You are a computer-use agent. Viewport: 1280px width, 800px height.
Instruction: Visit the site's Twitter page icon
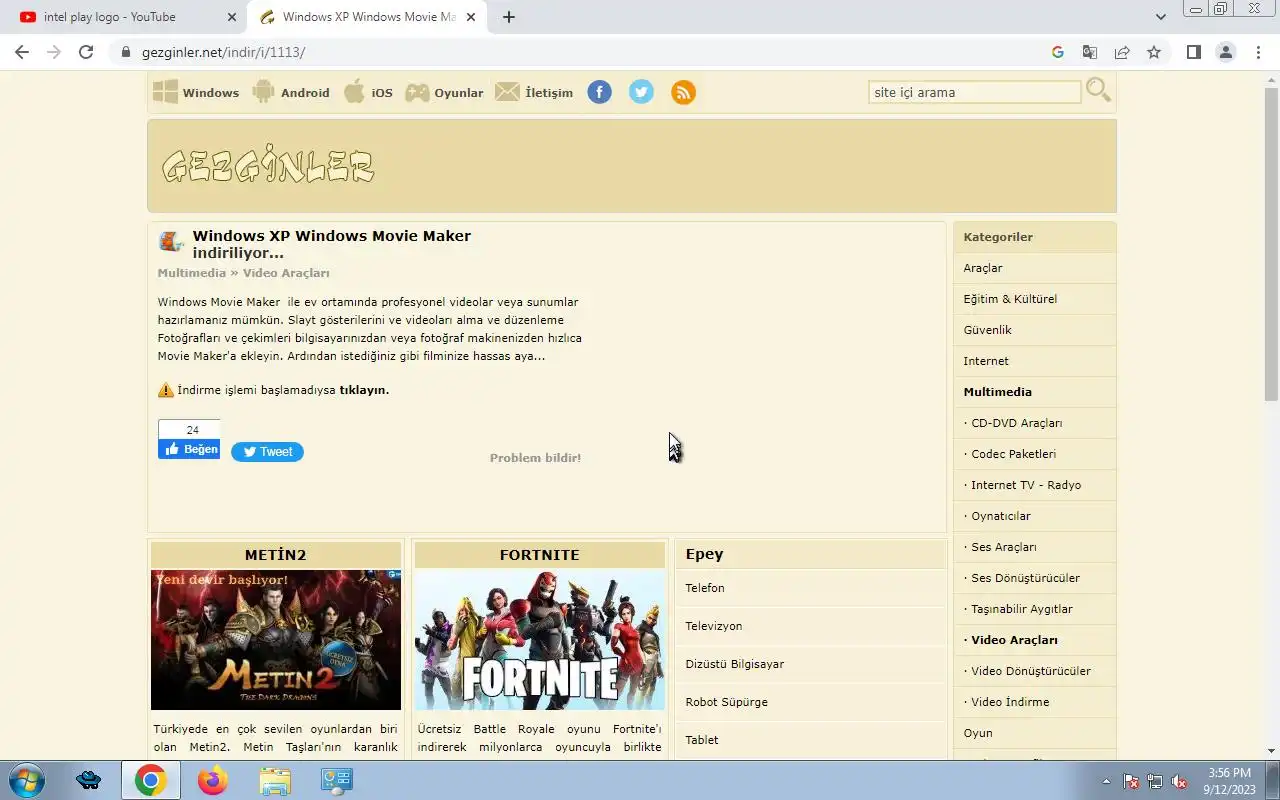click(x=641, y=92)
